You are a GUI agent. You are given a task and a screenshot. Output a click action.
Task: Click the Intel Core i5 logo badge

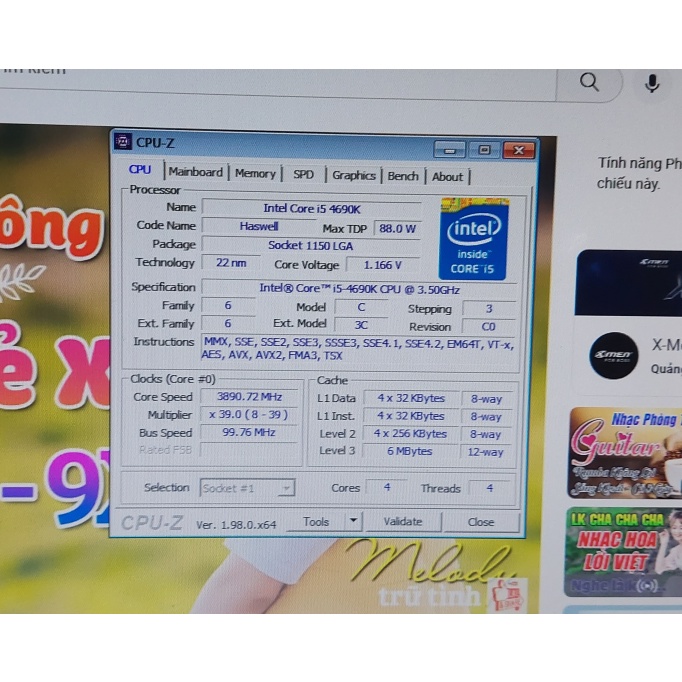point(474,238)
